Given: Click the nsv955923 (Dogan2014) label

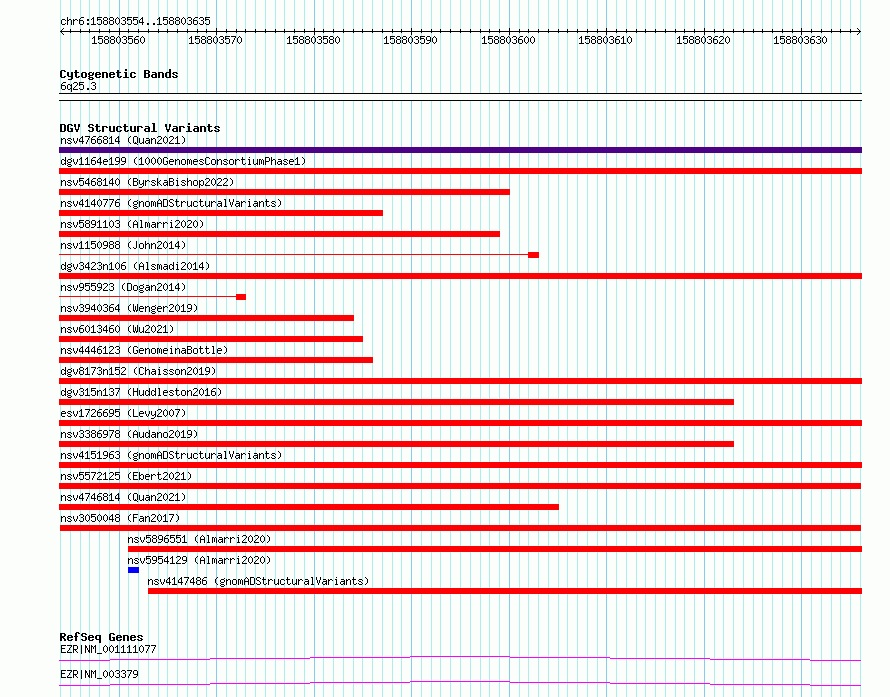Looking at the screenshot, I should click(x=123, y=287).
